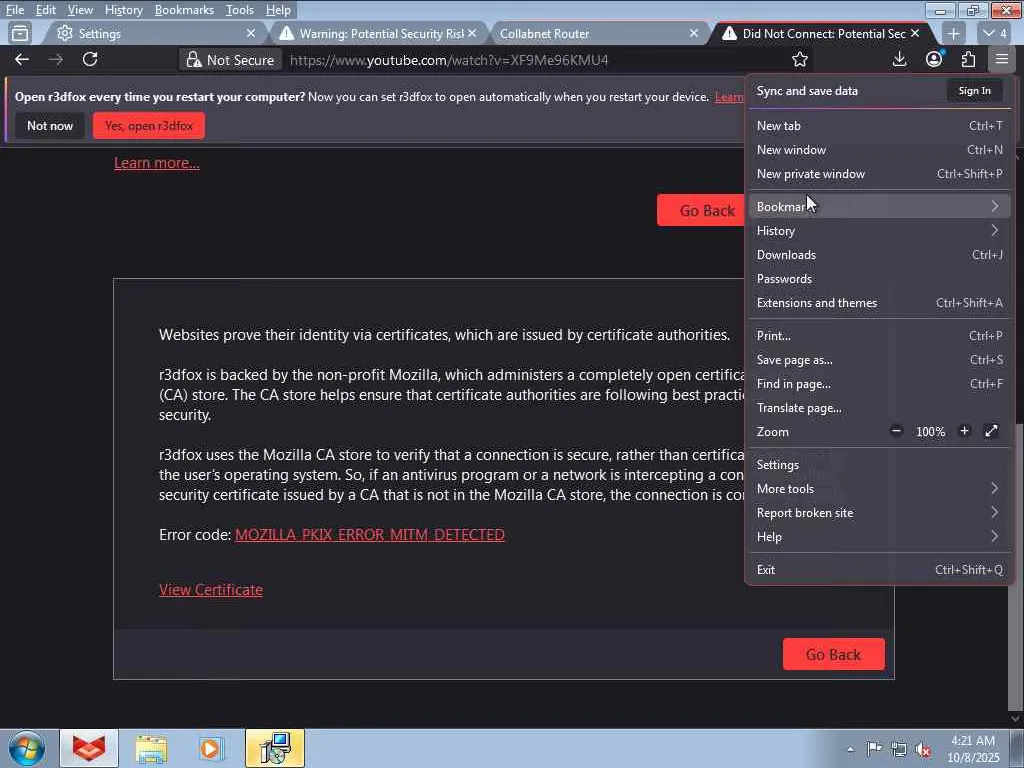Select Downloads from the panel menu
The width and height of the screenshot is (1024, 768).
(879, 255)
